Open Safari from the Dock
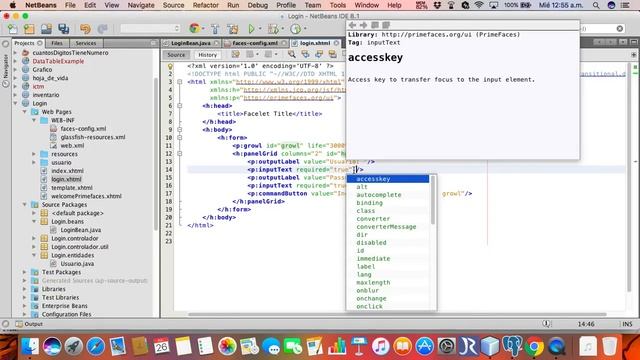This screenshot has height=360, width=640. click(96, 346)
